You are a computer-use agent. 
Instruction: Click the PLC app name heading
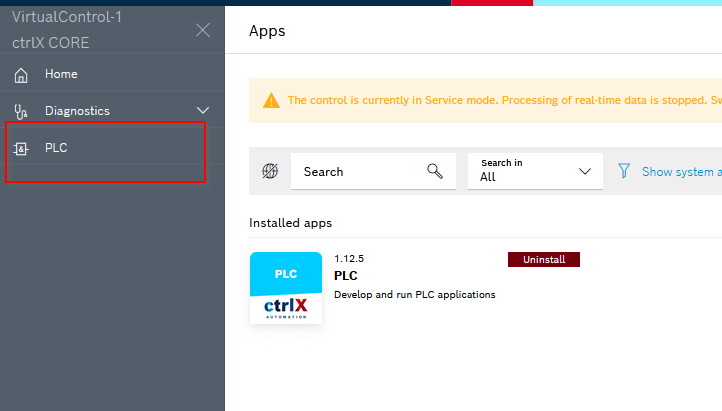click(346, 276)
